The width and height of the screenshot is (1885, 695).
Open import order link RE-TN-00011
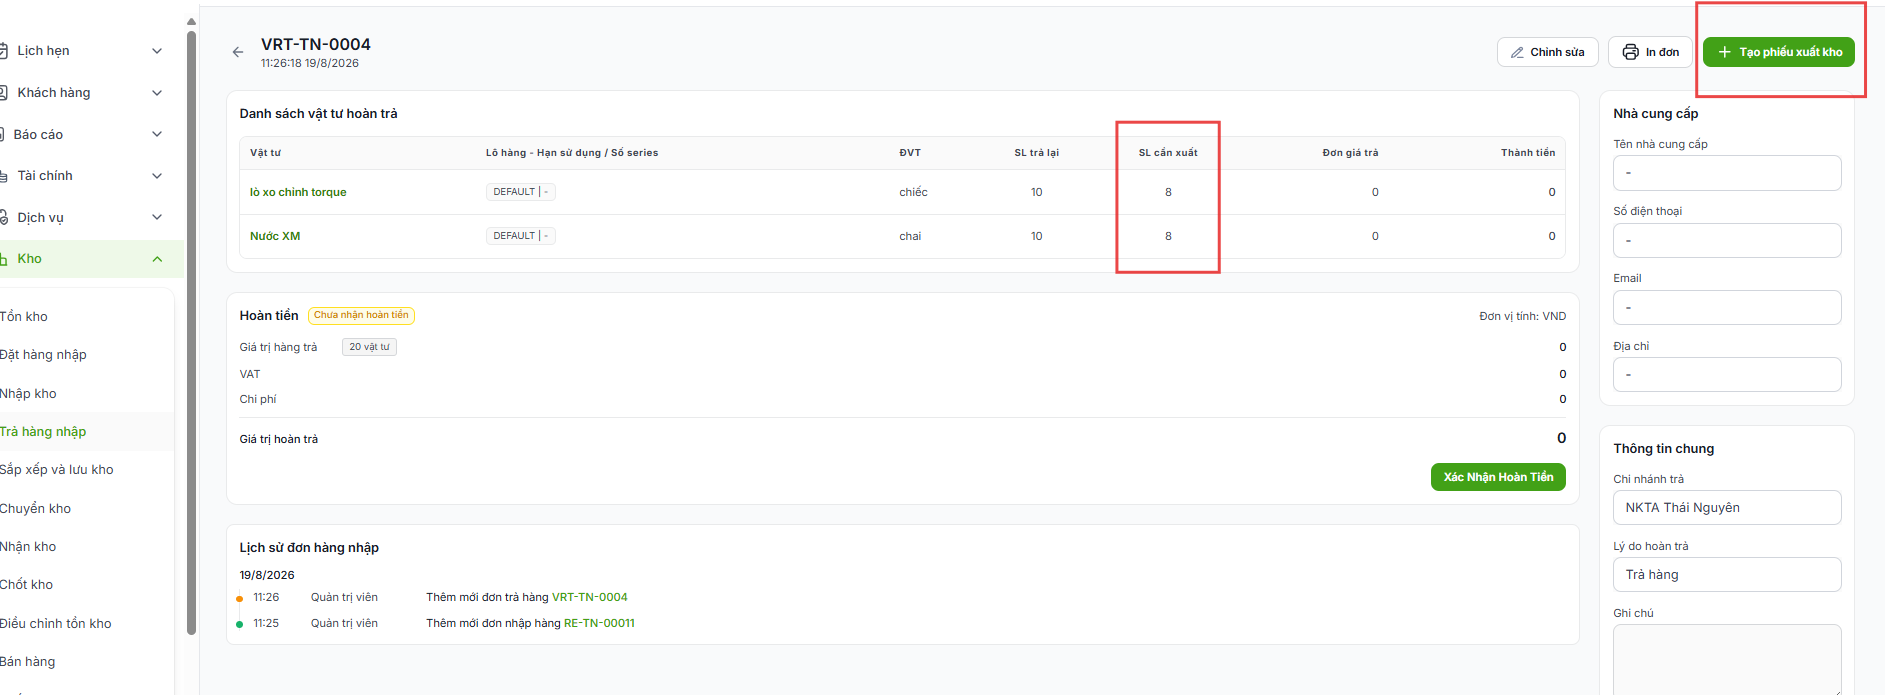599,623
